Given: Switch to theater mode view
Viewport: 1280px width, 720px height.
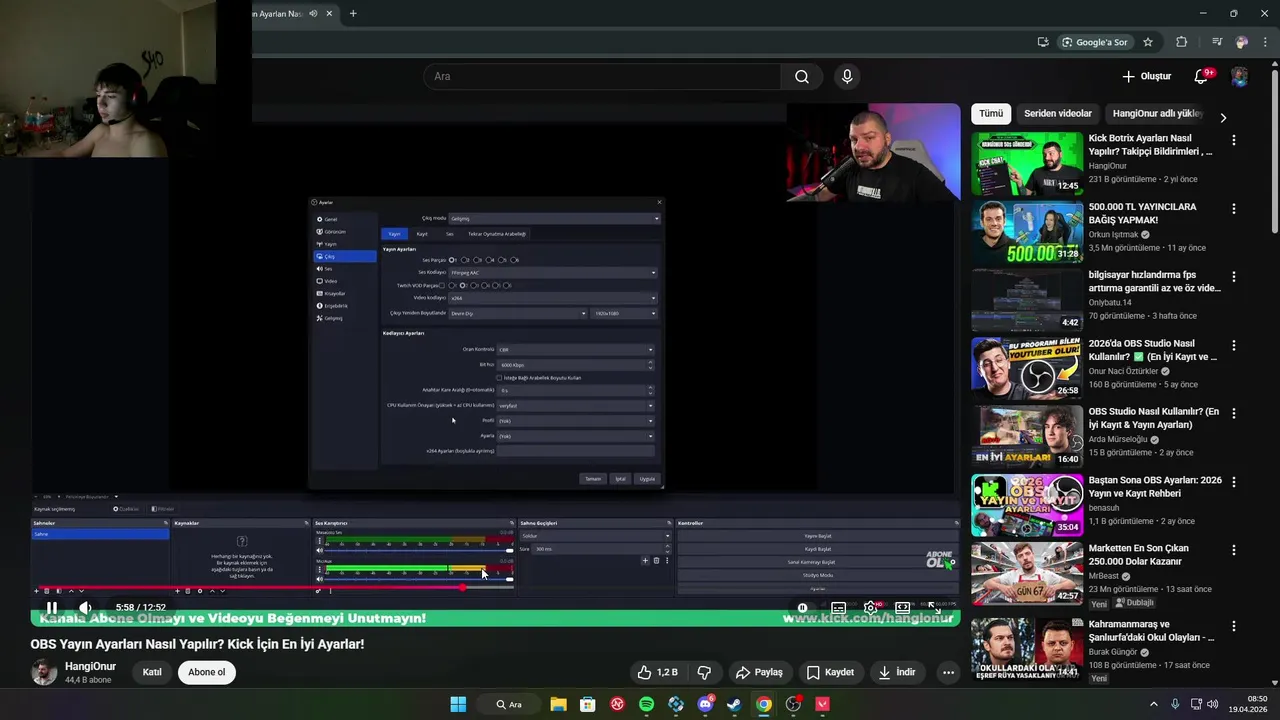Looking at the screenshot, I should pyautogui.click(x=902, y=607).
